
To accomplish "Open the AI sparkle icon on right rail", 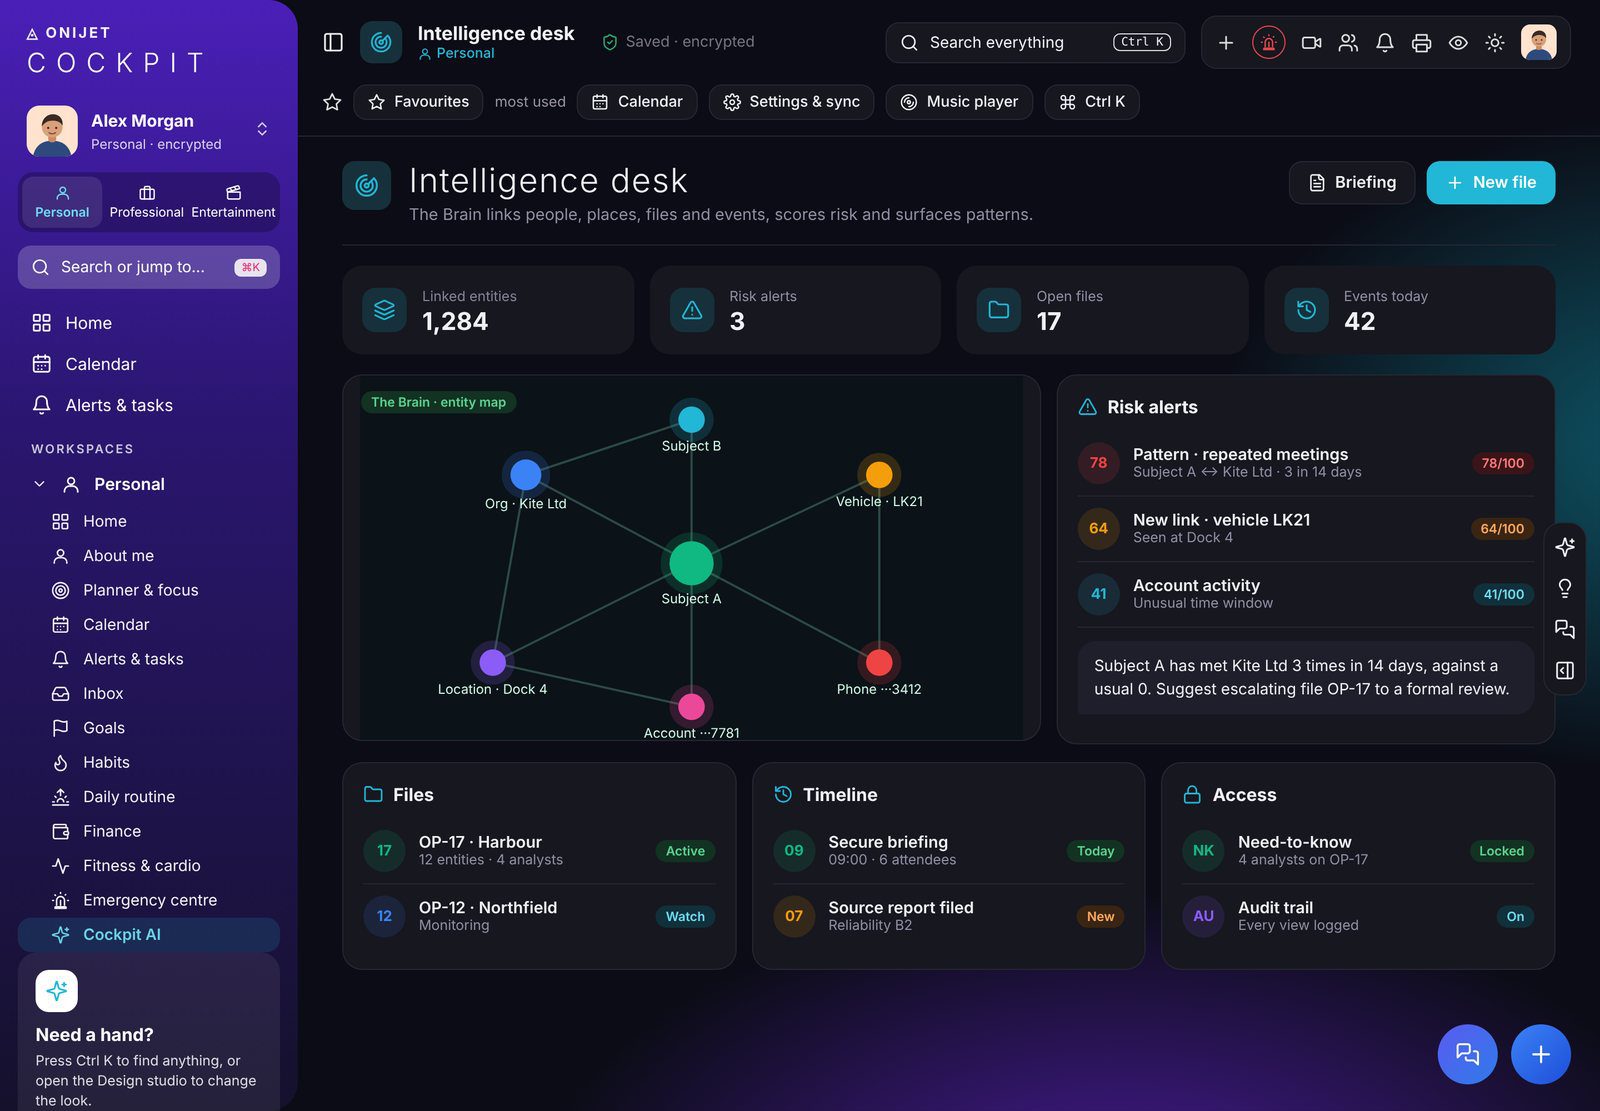I will click(x=1565, y=546).
